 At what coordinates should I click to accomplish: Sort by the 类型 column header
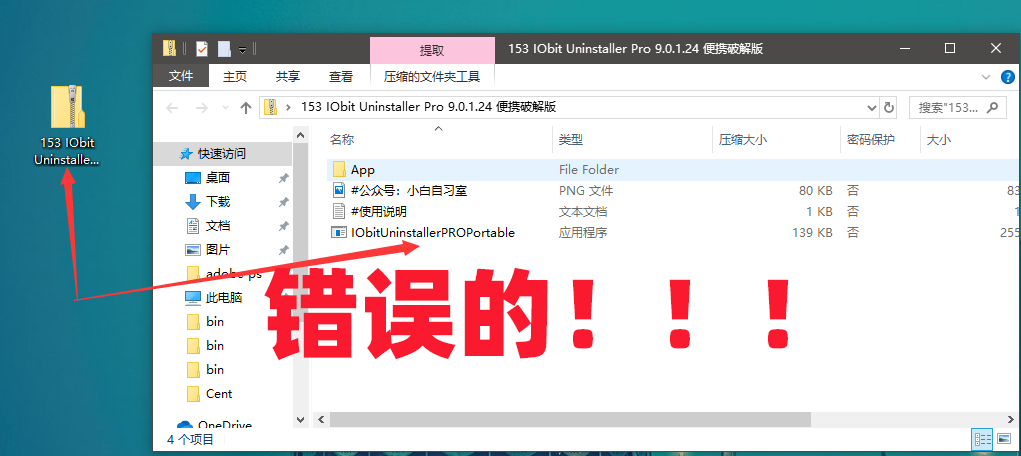click(570, 139)
